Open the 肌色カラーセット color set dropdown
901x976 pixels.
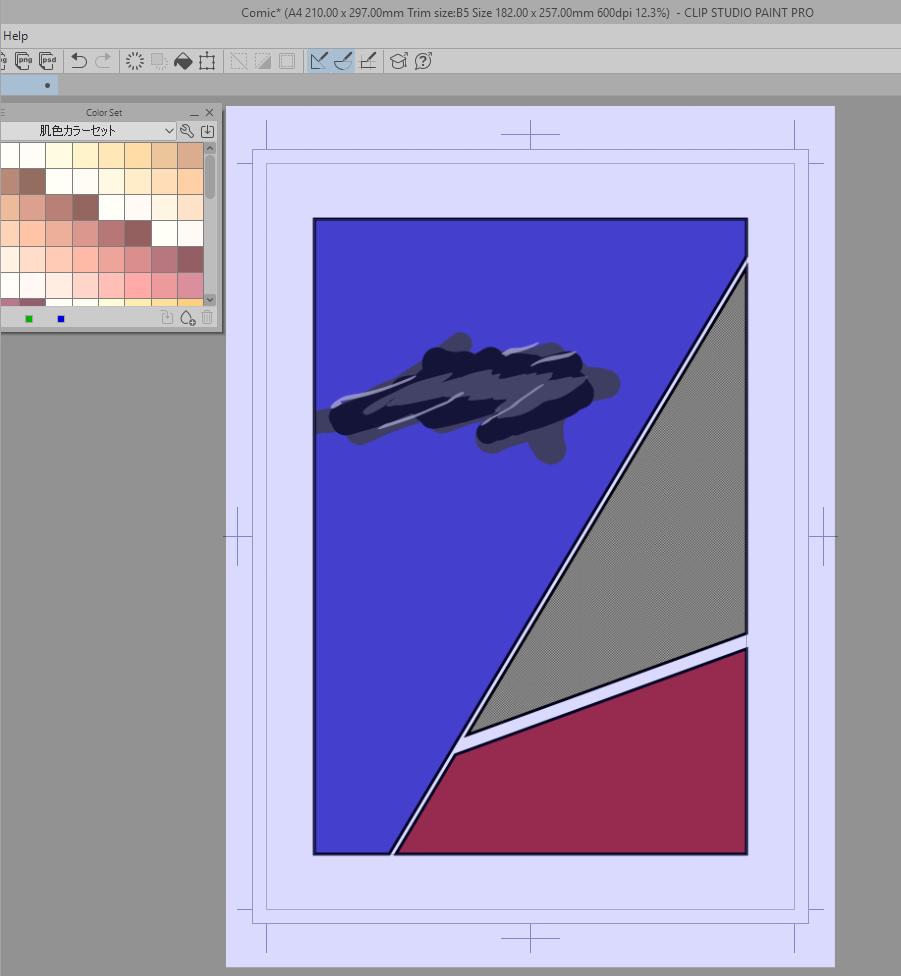pos(88,131)
